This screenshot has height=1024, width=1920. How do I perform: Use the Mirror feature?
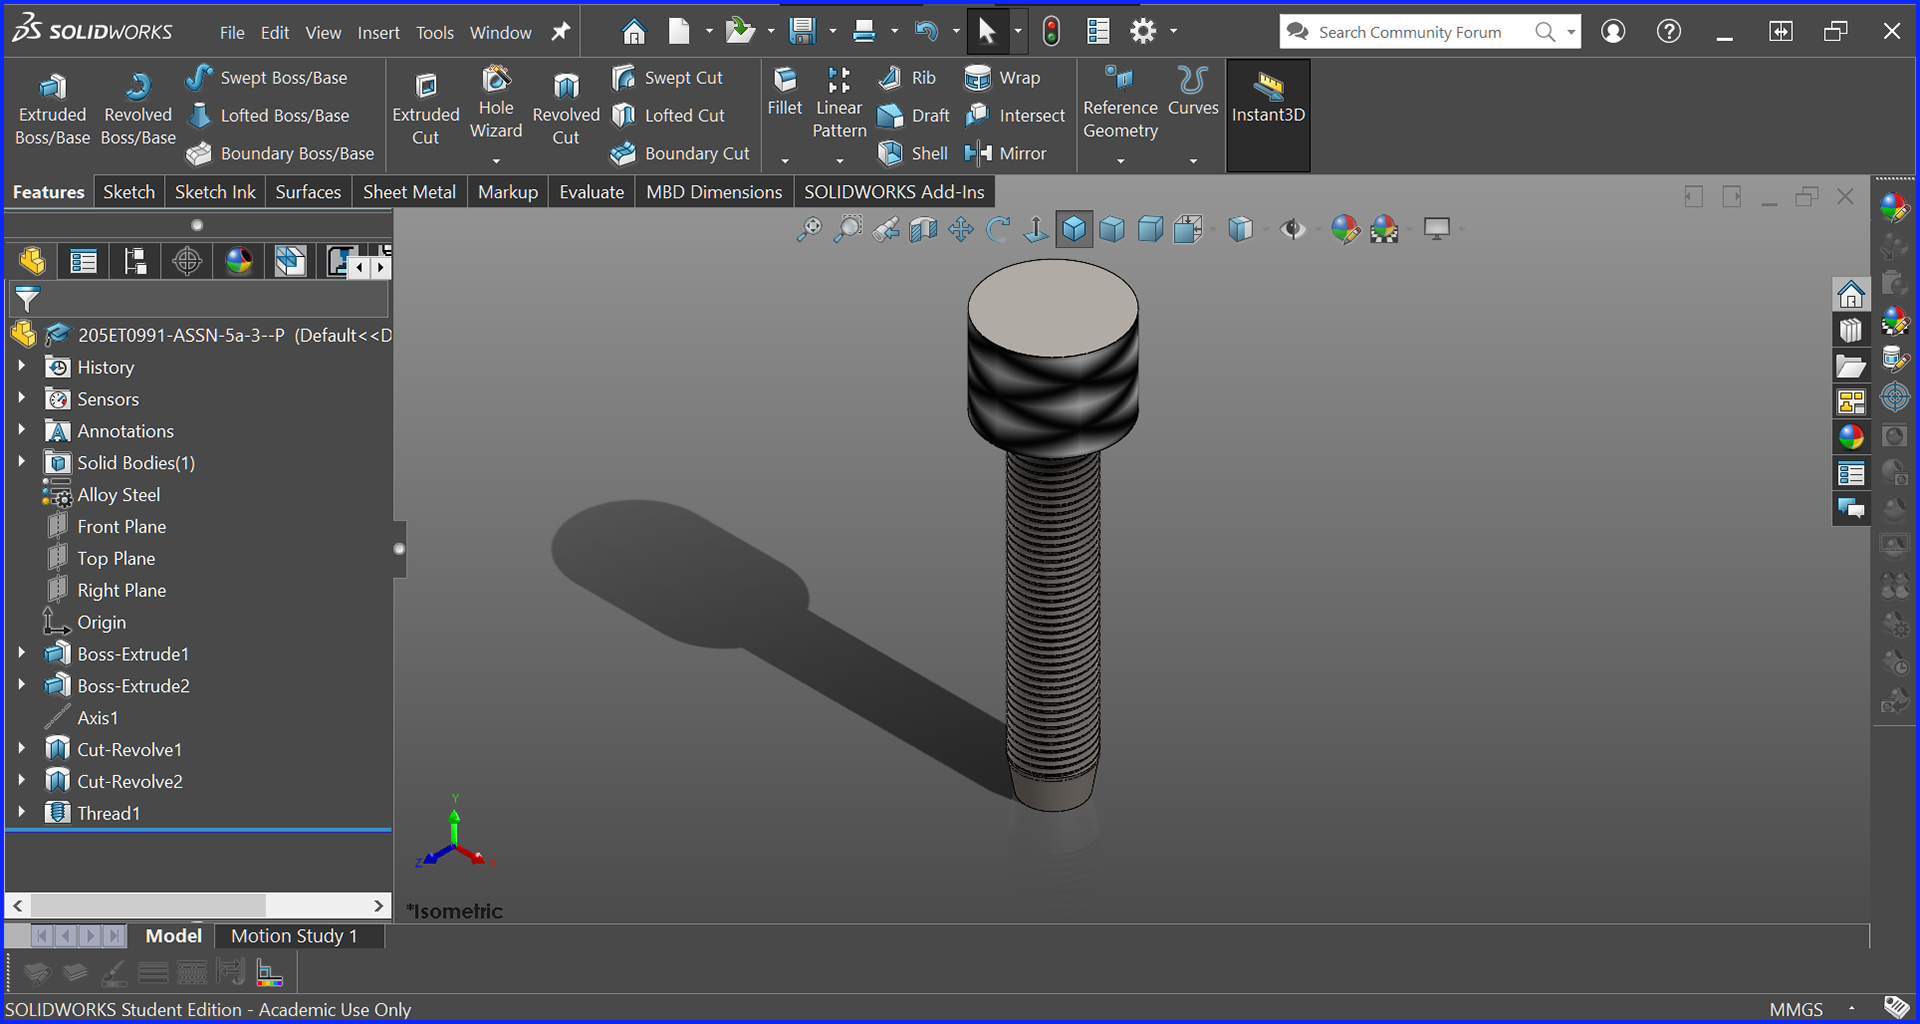click(1005, 153)
